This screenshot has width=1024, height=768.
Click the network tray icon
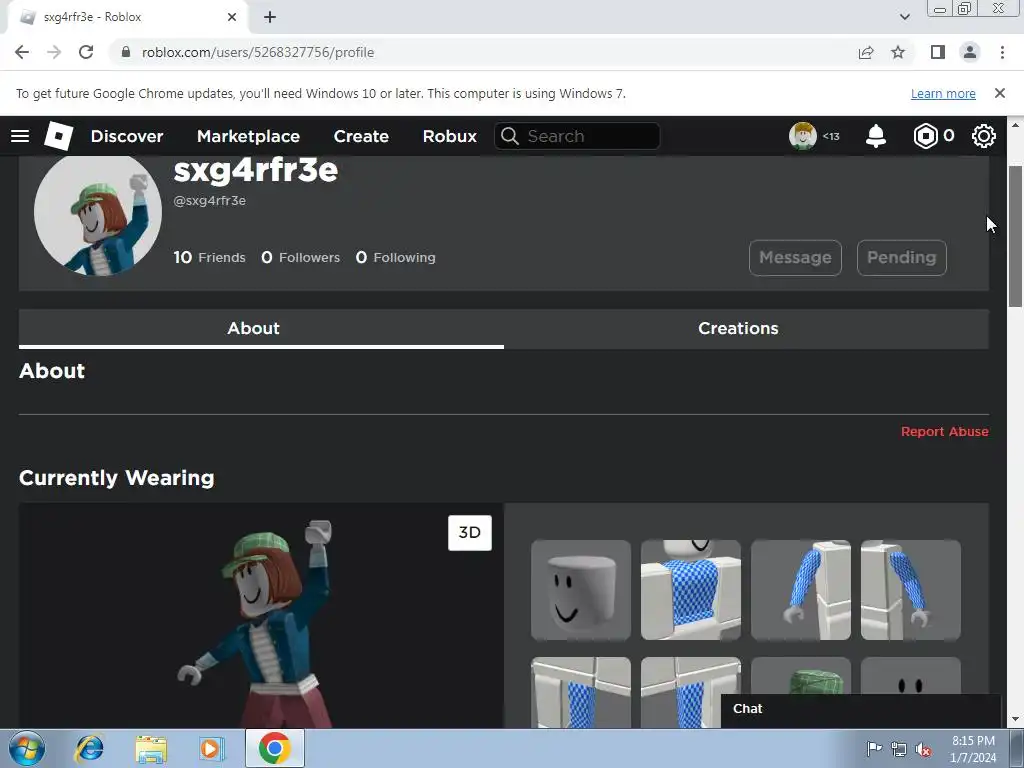pos(899,749)
